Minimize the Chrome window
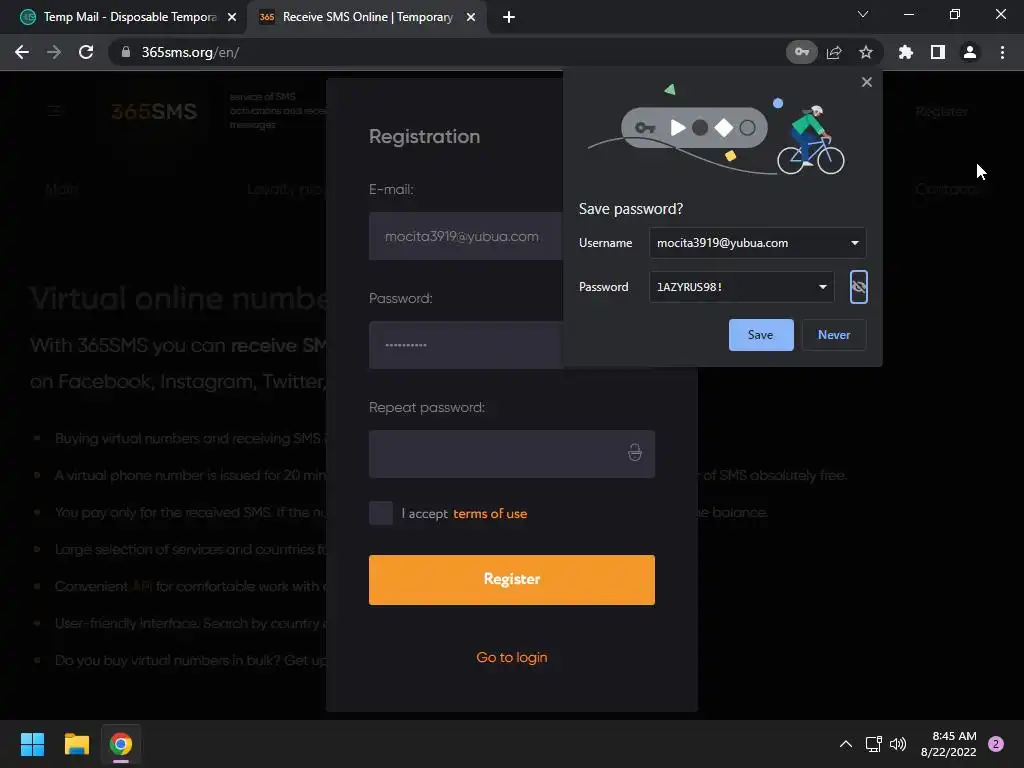1024x768 pixels. (908, 14)
